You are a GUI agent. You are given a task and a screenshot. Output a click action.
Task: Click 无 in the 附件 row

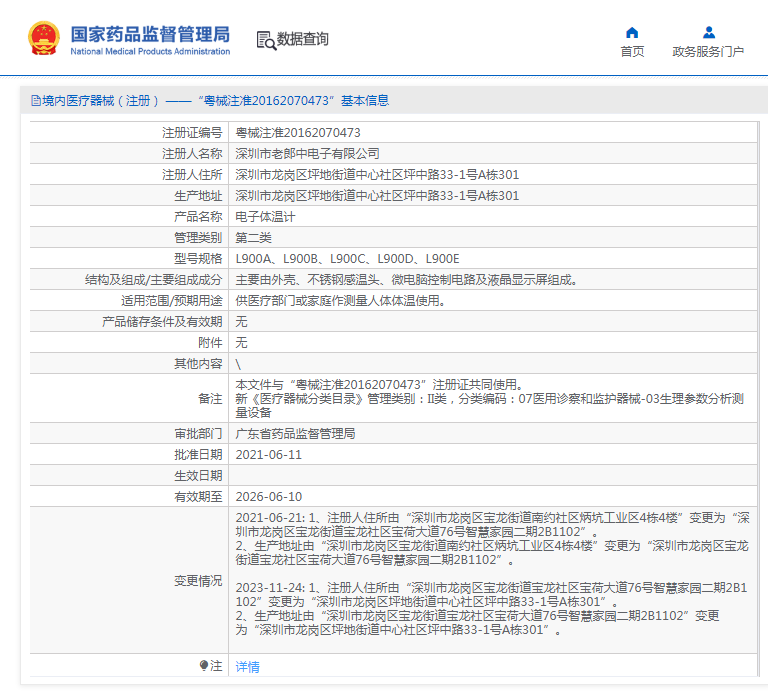(x=241, y=343)
